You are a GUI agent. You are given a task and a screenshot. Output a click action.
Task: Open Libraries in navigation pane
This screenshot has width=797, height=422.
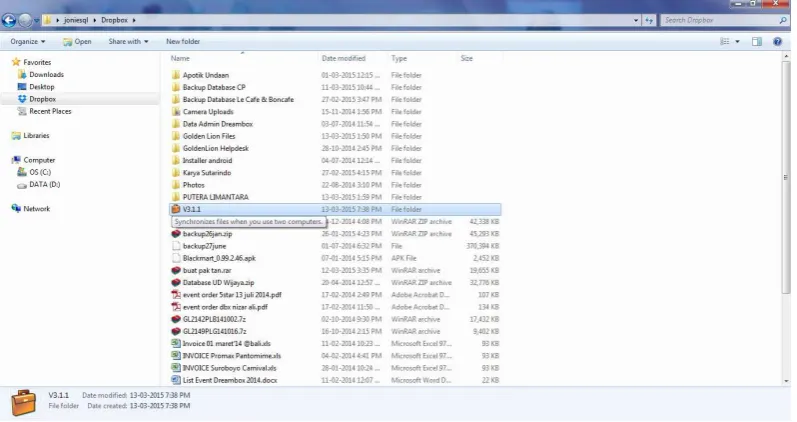(x=36, y=136)
